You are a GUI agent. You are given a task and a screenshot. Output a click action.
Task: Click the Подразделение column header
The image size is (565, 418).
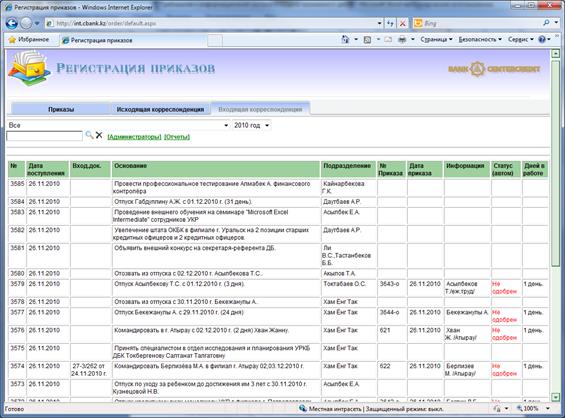[x=348, y=169]
